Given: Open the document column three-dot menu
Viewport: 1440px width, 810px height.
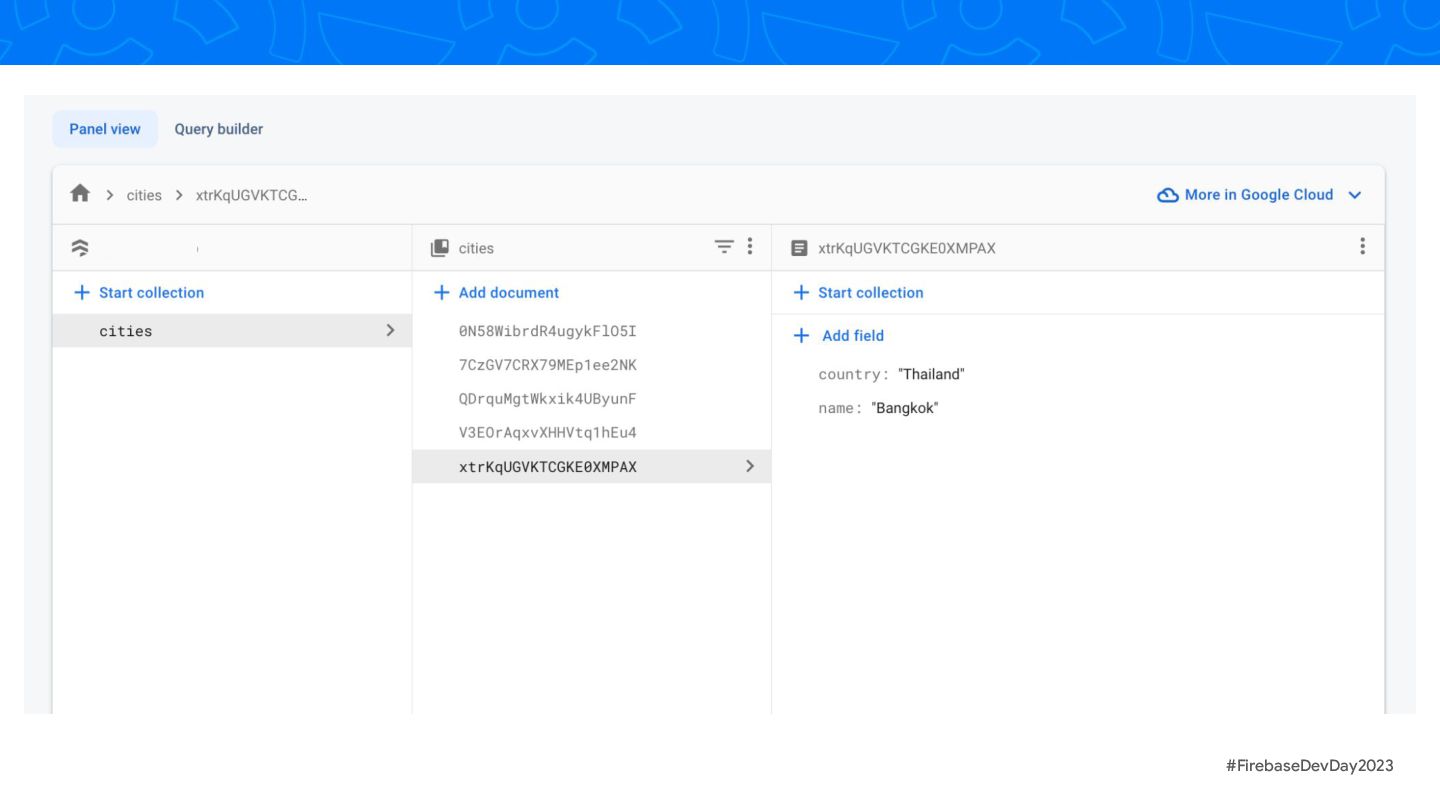Looking at the screenshot, I should pos(1362,246).
